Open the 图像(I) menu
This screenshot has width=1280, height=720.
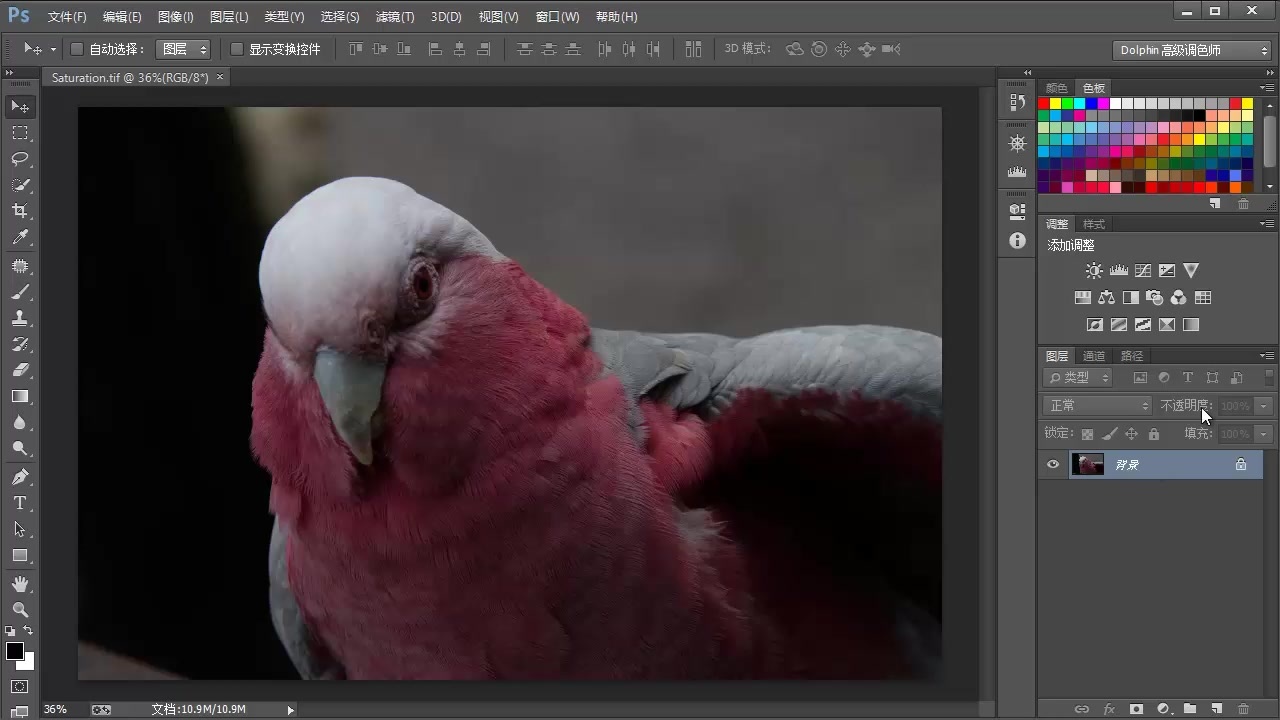(176, 17)
